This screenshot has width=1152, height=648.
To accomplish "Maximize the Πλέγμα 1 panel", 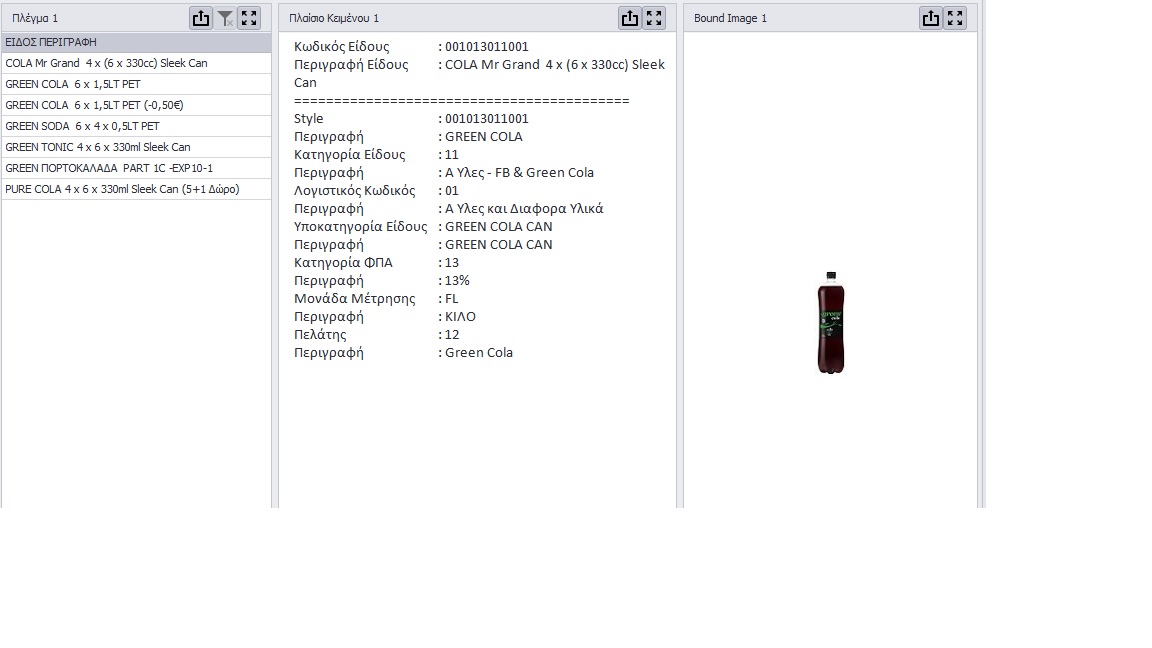I will tap(249, 18).
